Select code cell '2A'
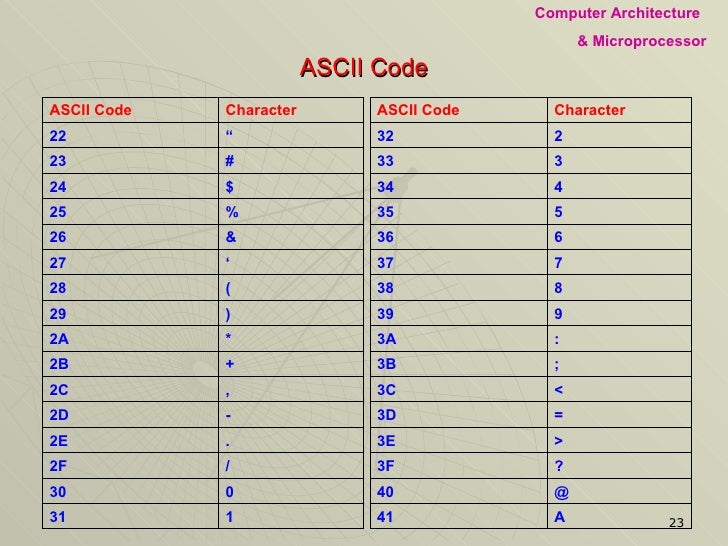This screenshot has width=728, height=546. click(130, 338)
